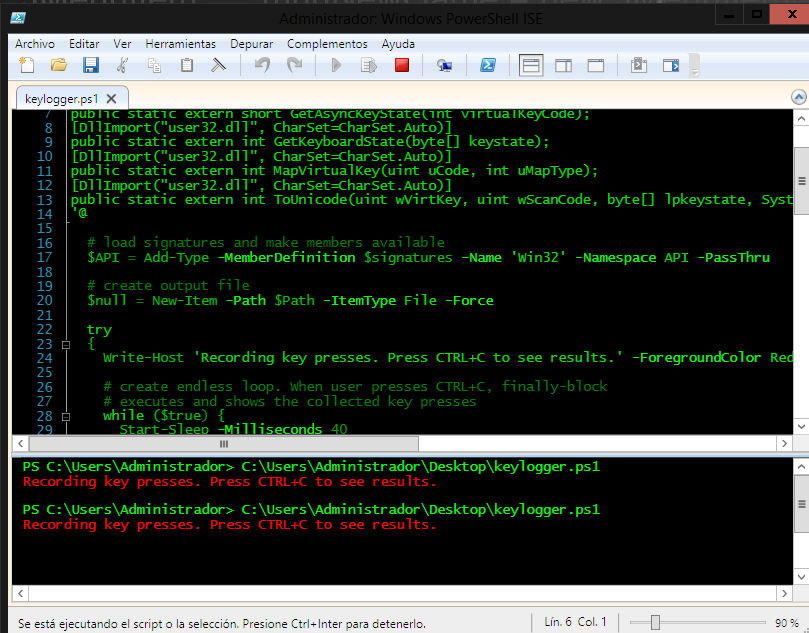Open the Ver menu

pyautogui.click(x=122, y=44)
